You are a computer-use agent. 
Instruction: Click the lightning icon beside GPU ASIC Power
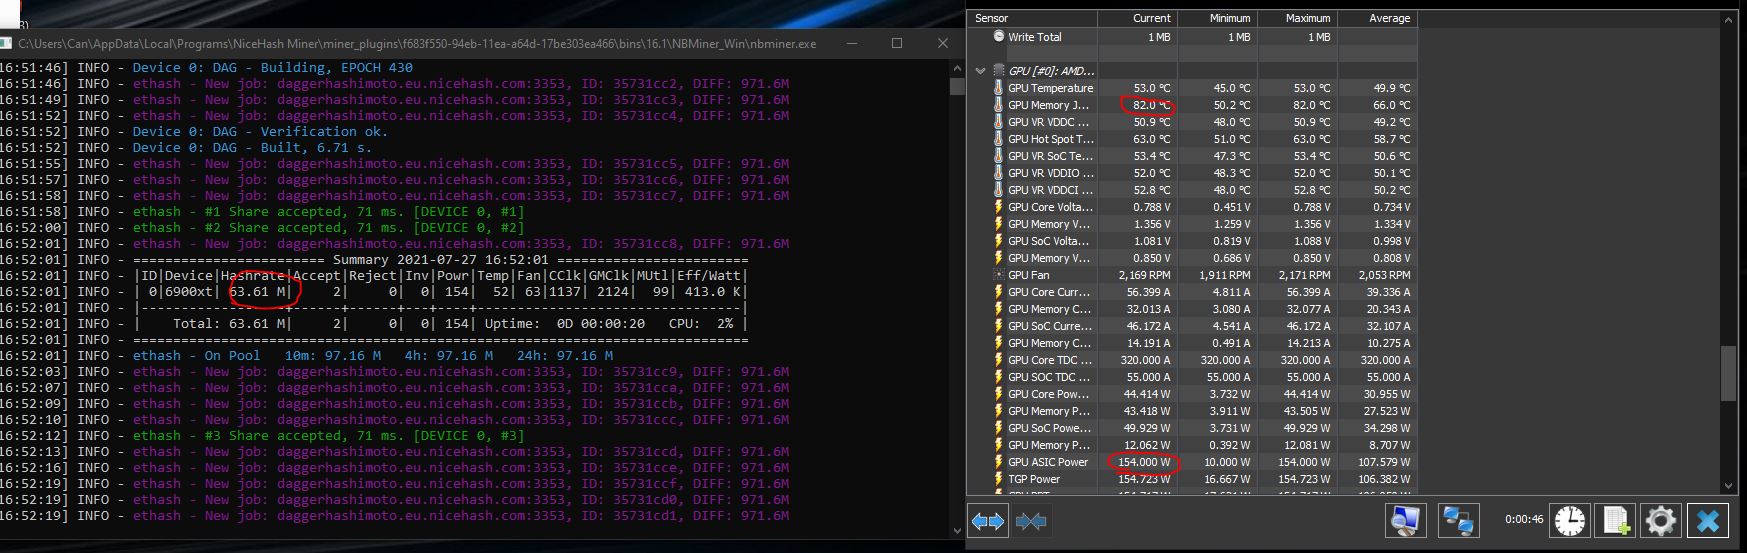(998, 462)
